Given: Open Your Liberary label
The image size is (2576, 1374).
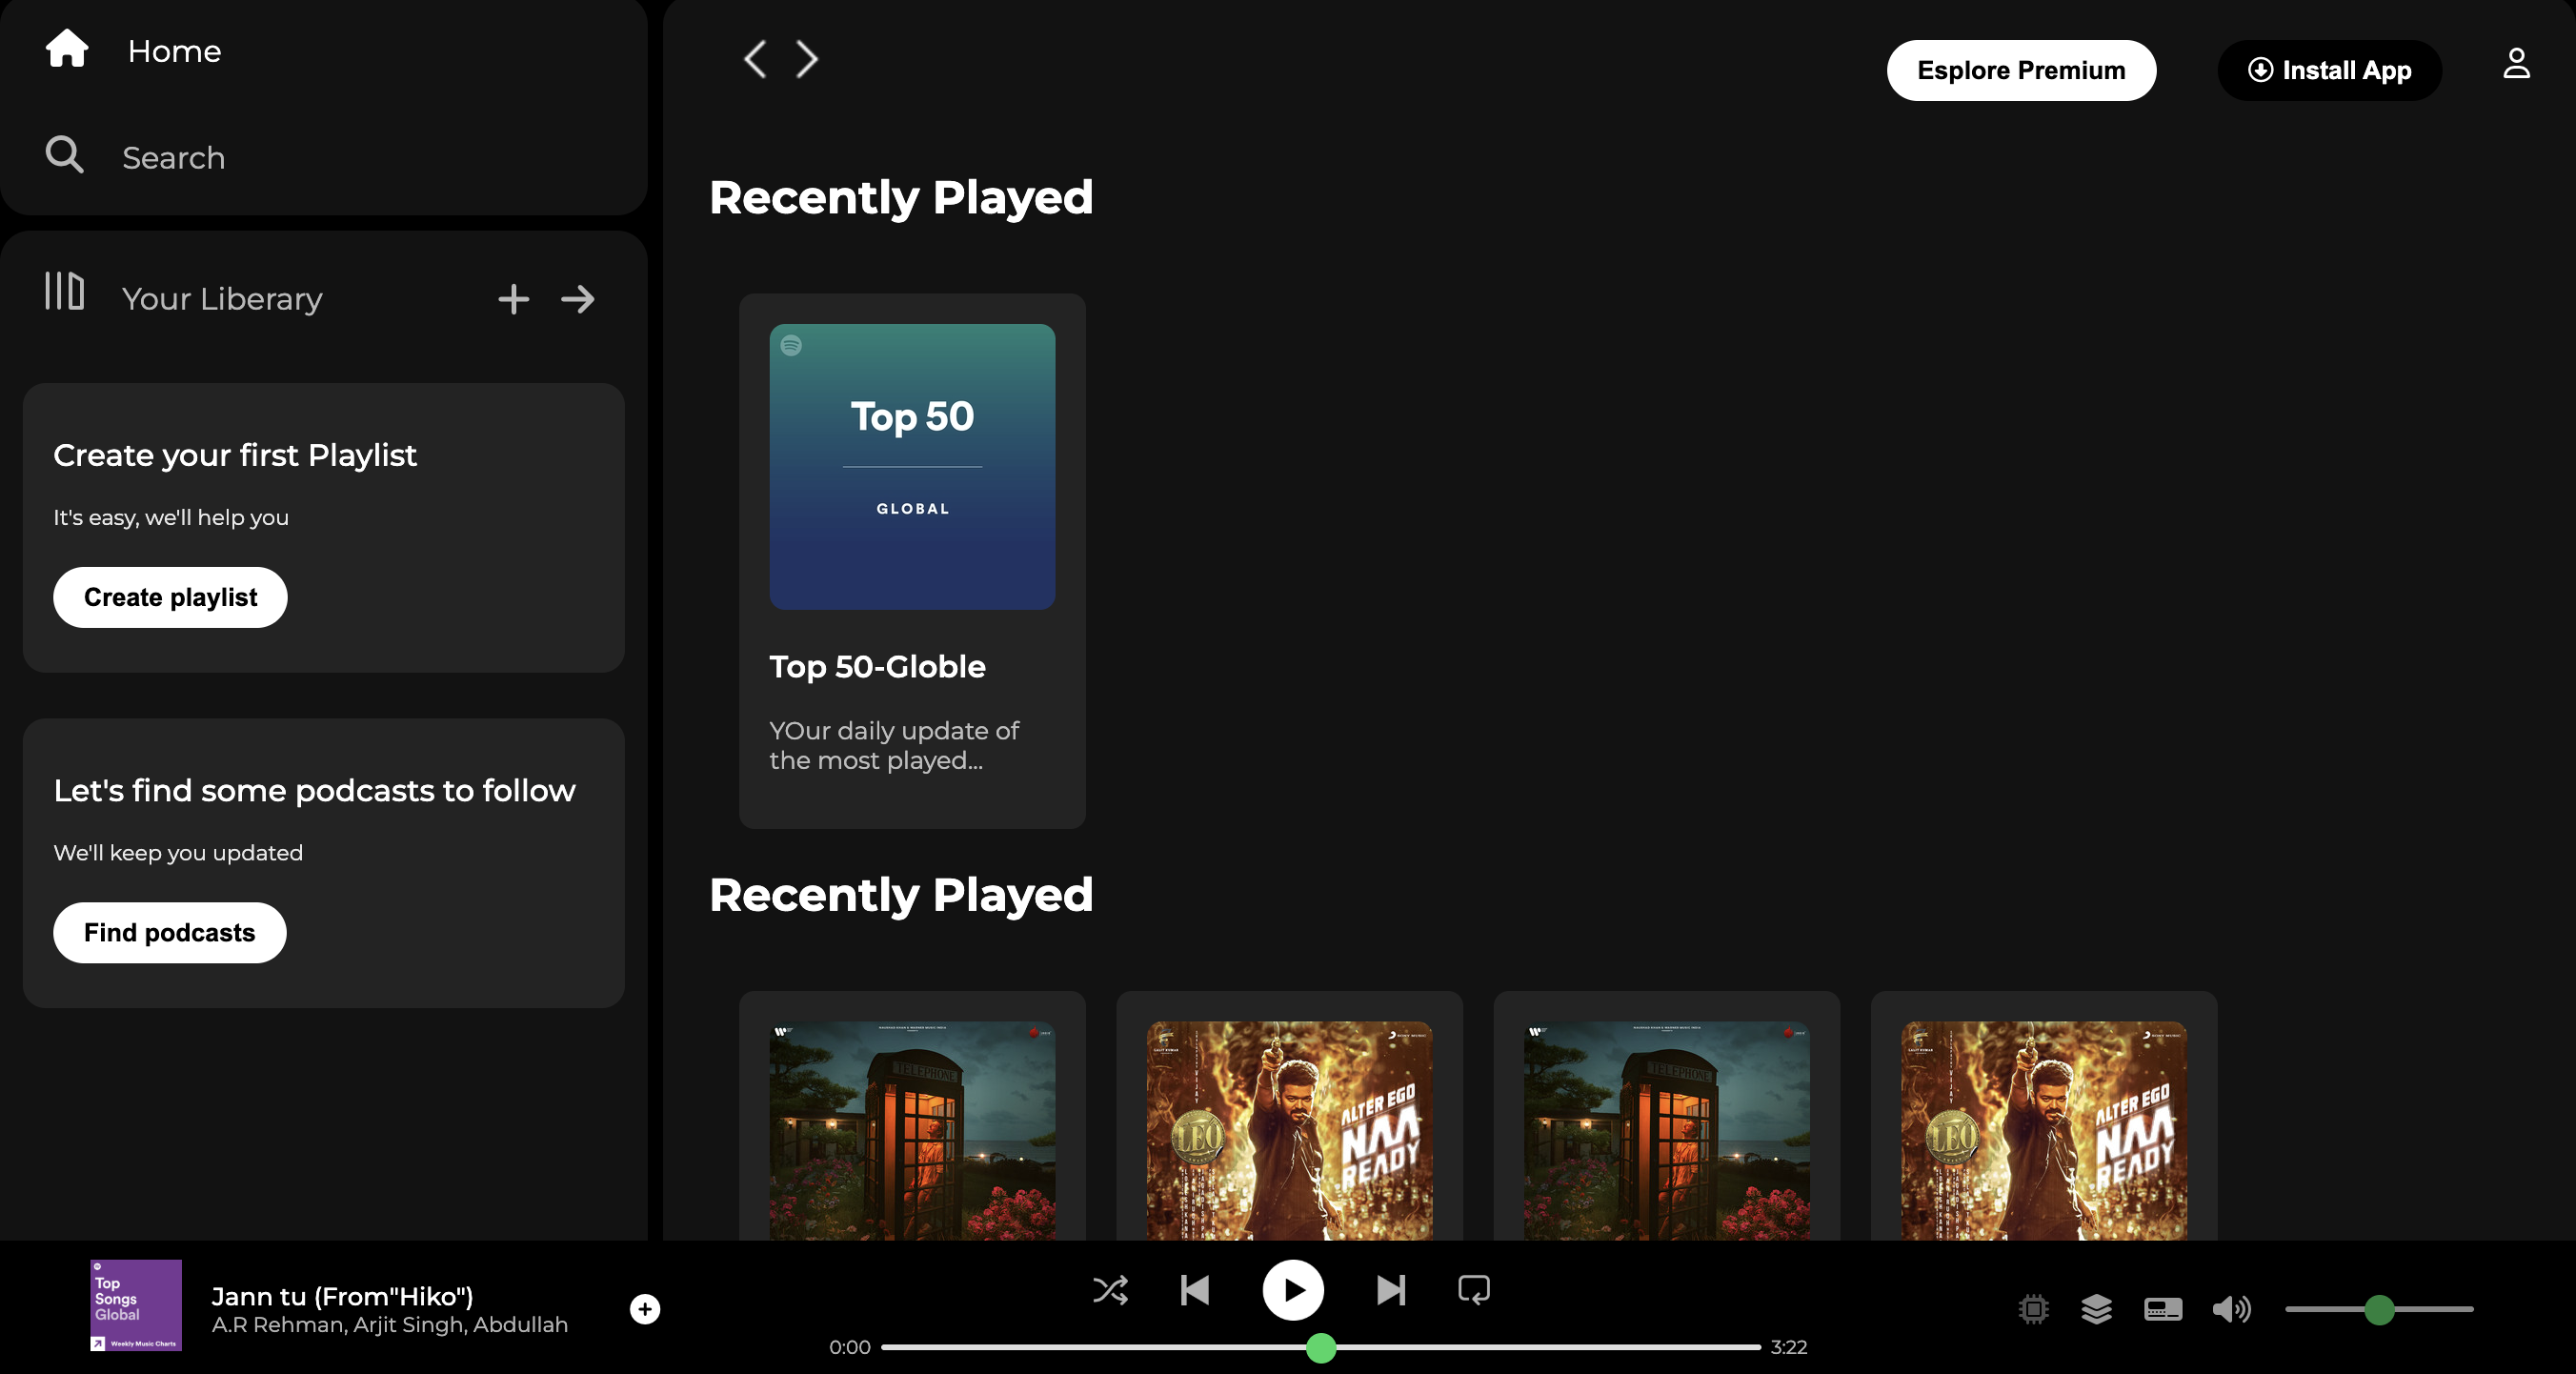Looking at the screenshot, I should click(x=222, y=299).
